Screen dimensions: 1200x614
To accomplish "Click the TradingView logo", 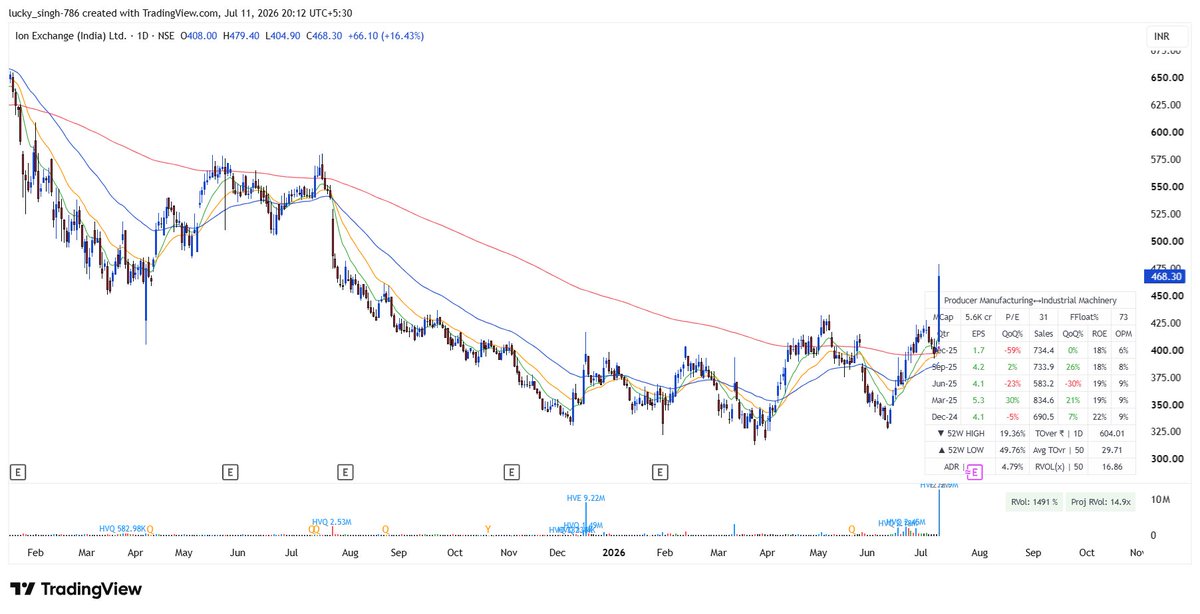I will [76, 589].
